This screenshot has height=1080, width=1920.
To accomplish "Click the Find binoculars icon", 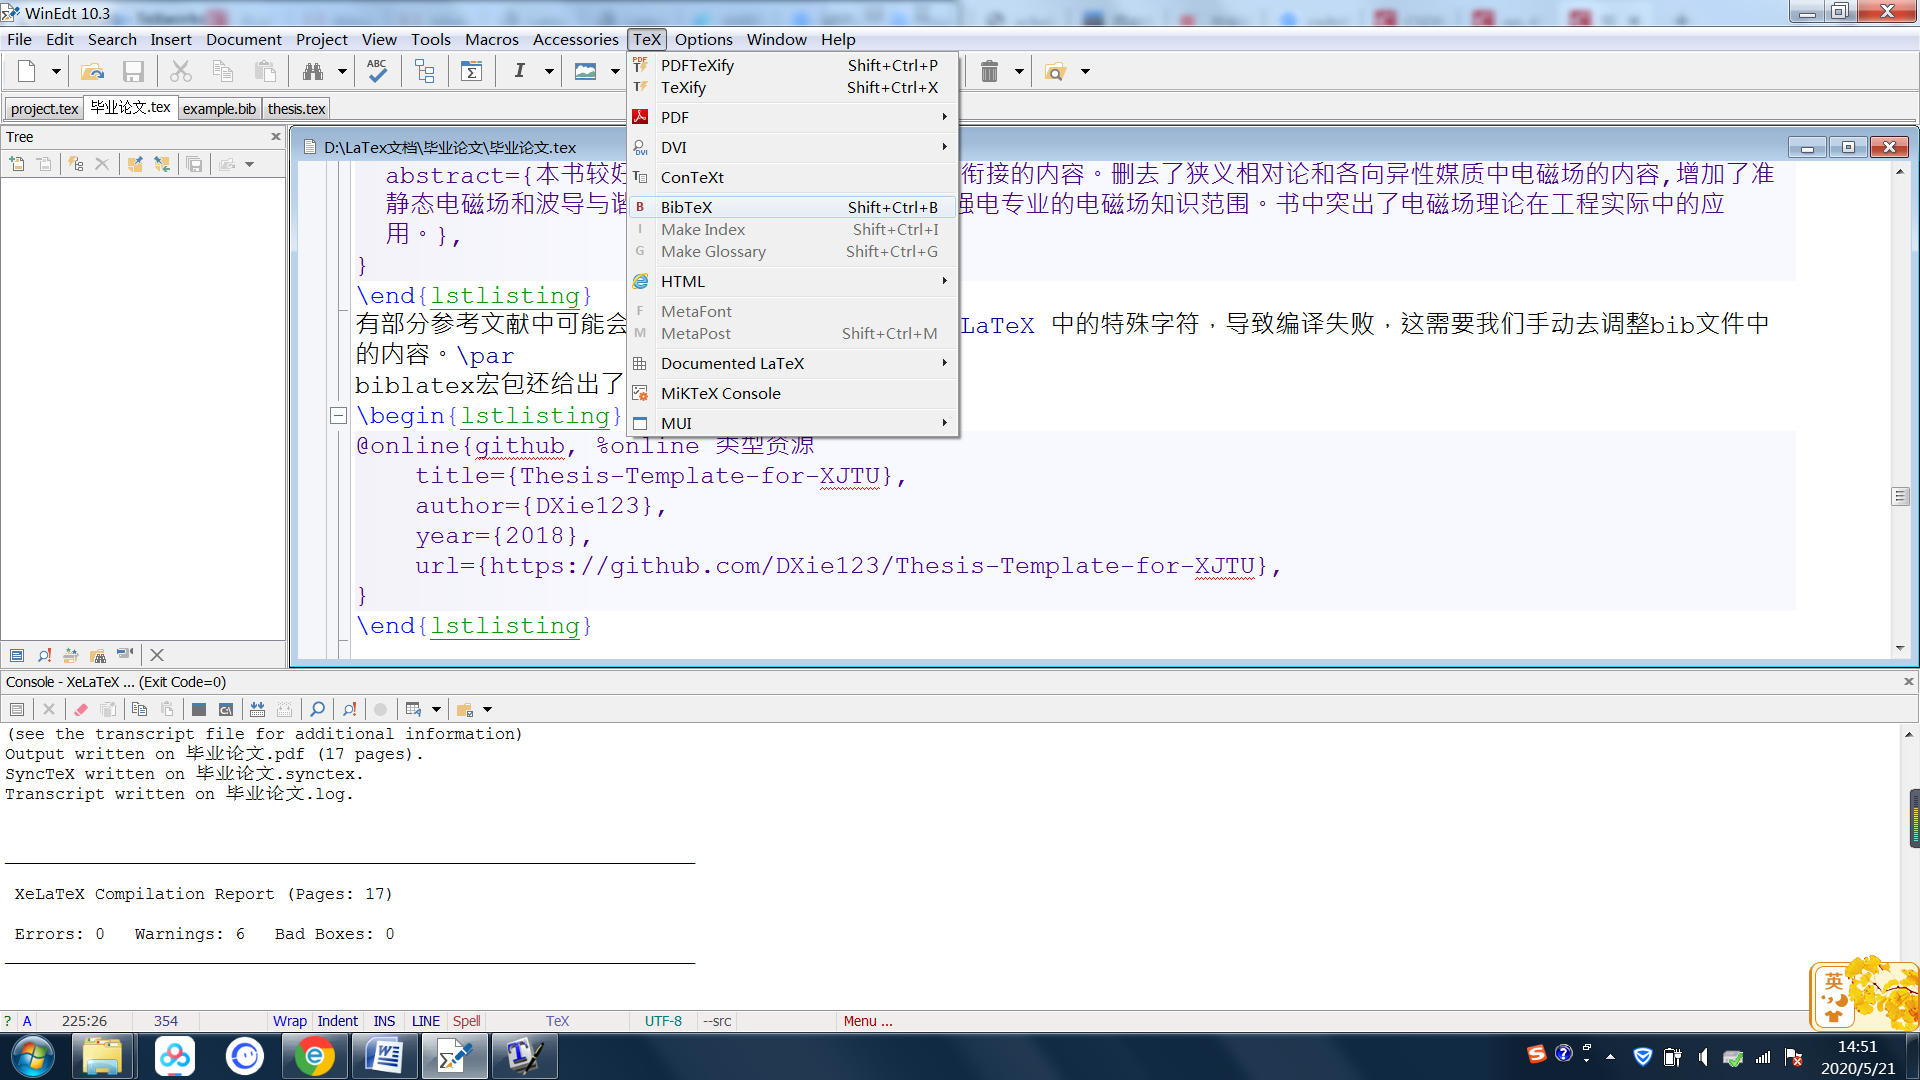I will (313, 71).
